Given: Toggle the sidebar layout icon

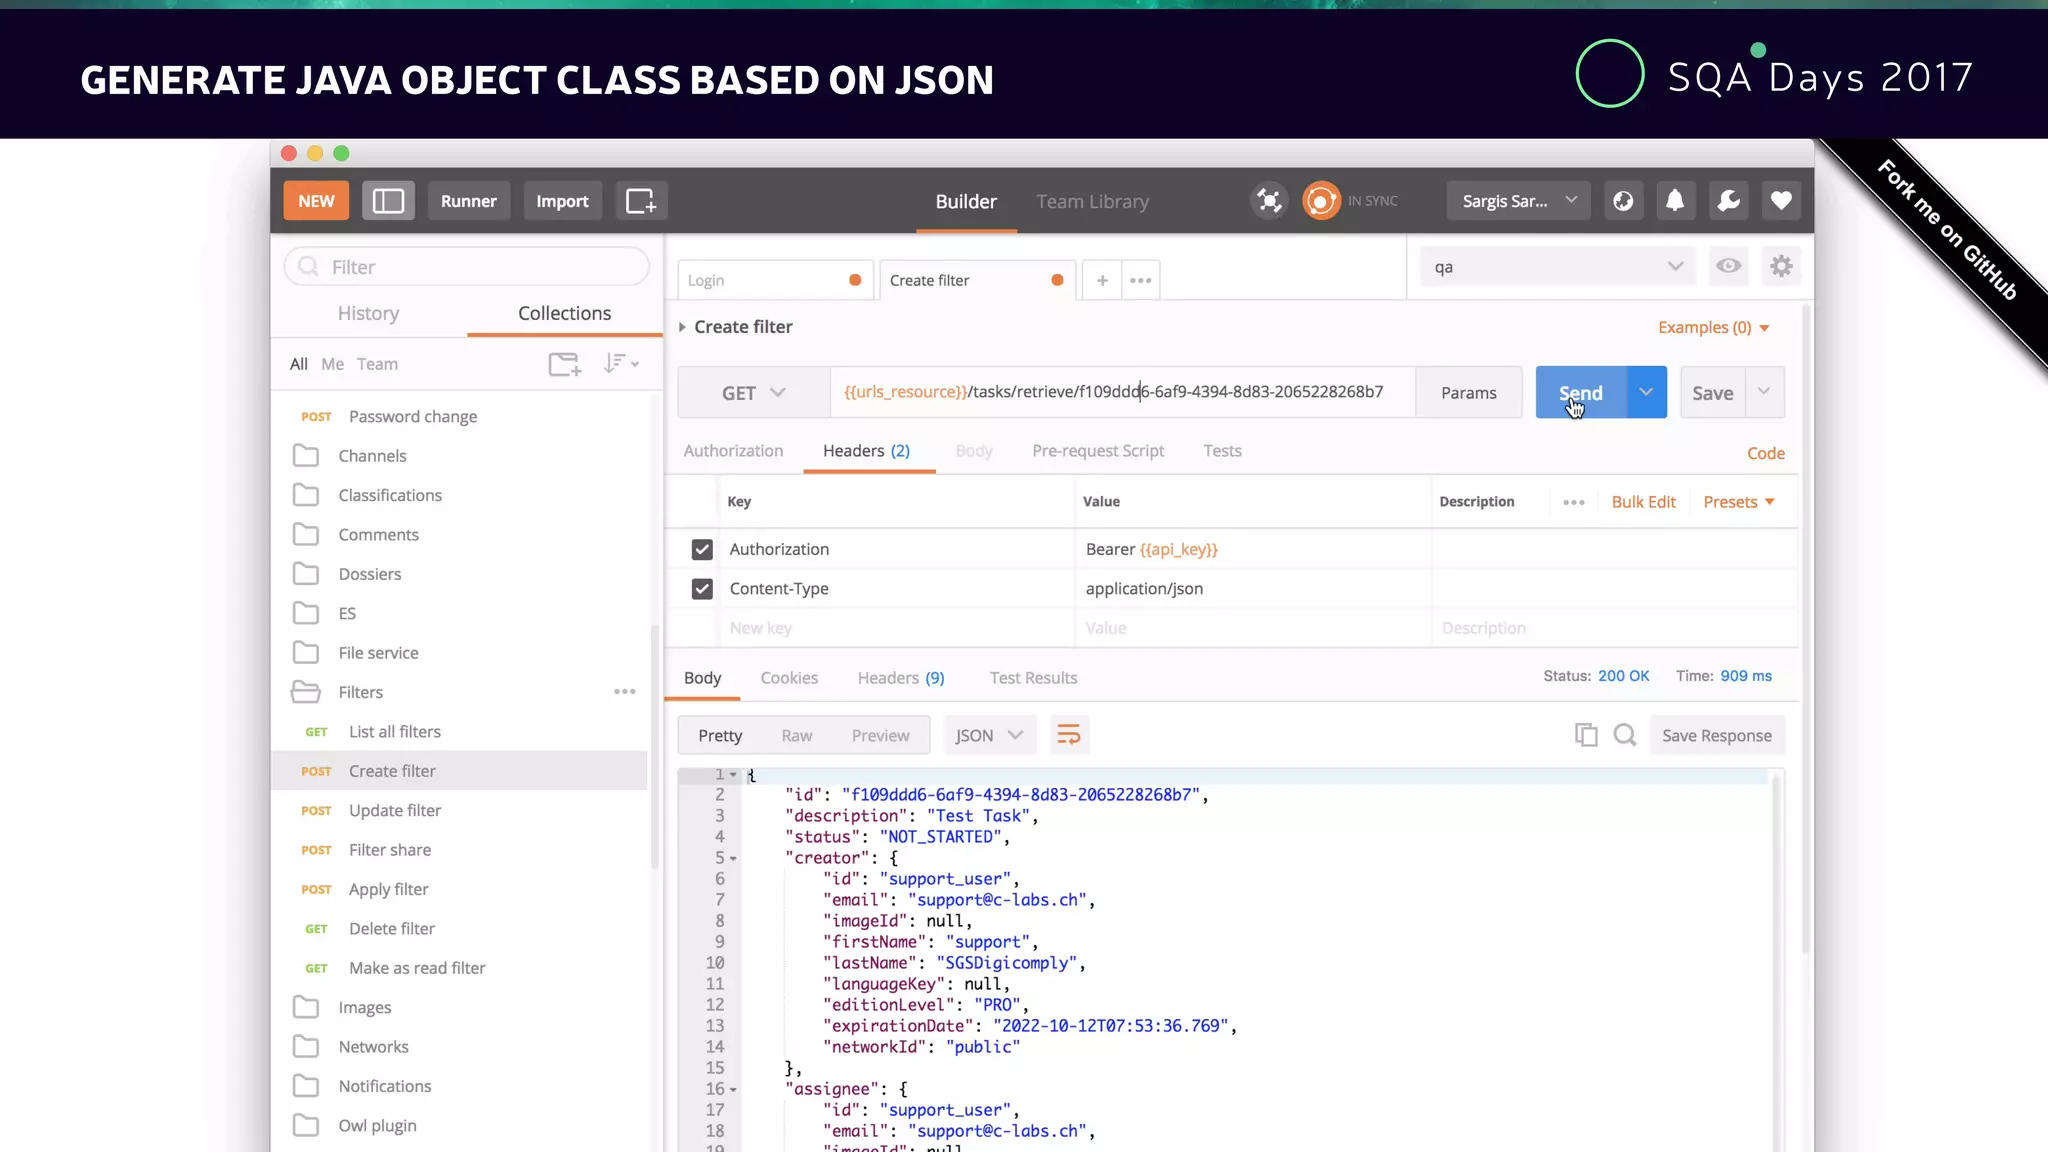Looking at the screenshot, I should [388, 201].
